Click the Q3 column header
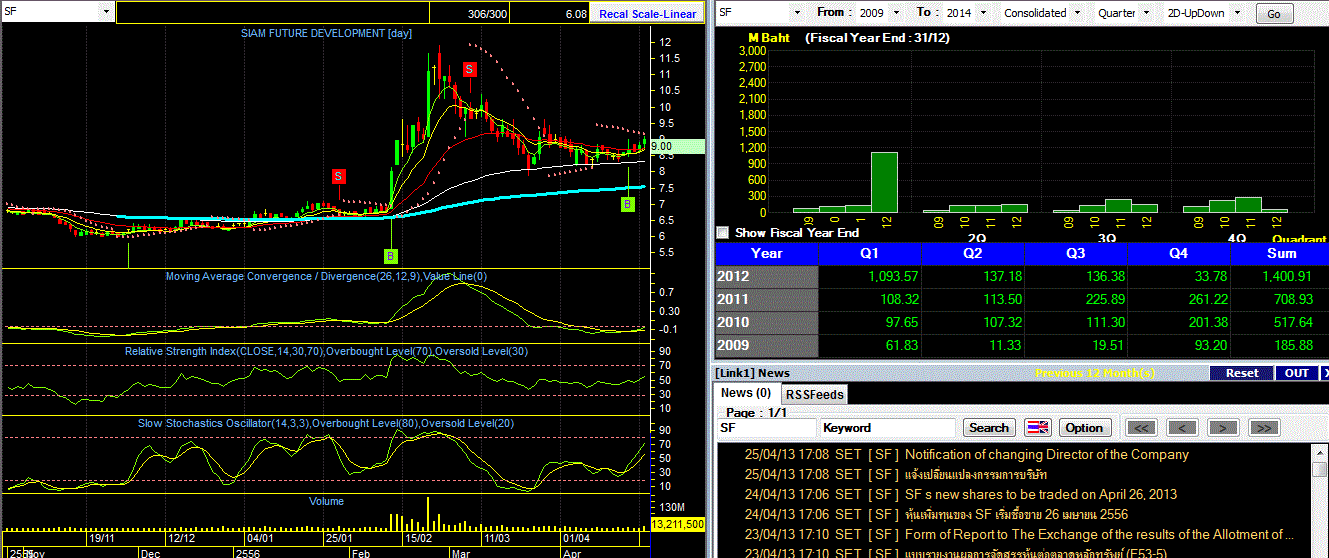1329x558 pixels. point(1076,254)
